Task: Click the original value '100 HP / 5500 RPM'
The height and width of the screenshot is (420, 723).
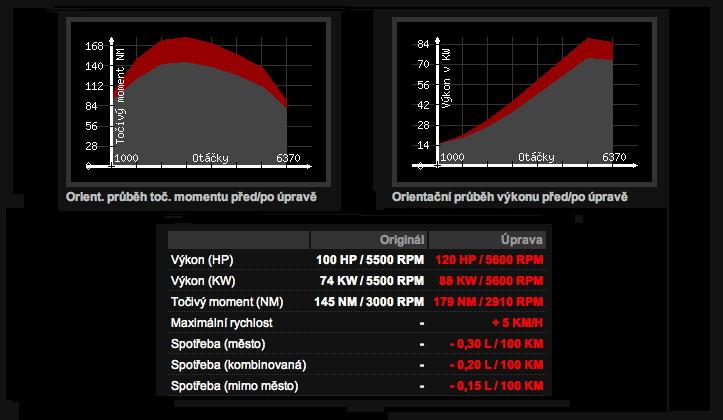Action: [370, 260]
